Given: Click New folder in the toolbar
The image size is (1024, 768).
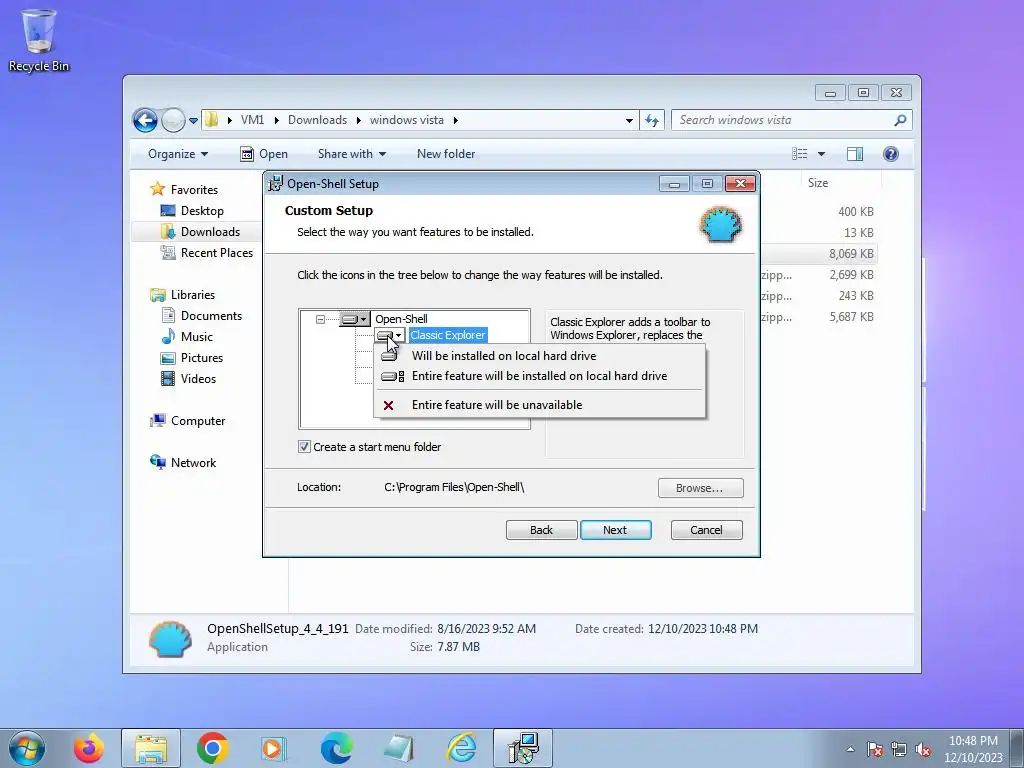Looking at the screenshot, I should click(446, 154).
